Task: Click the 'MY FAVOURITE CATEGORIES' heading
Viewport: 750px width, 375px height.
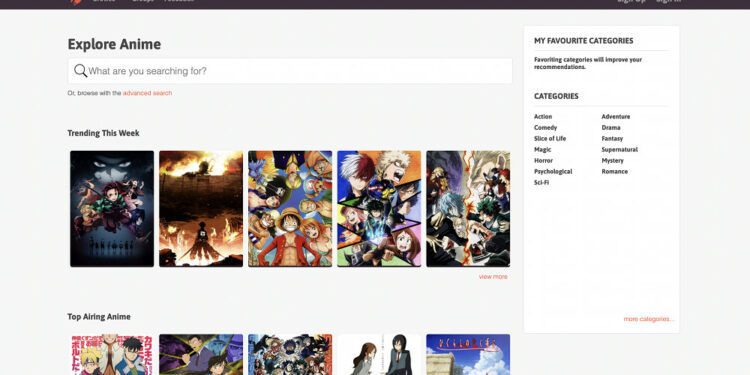Action: point(584,41)
